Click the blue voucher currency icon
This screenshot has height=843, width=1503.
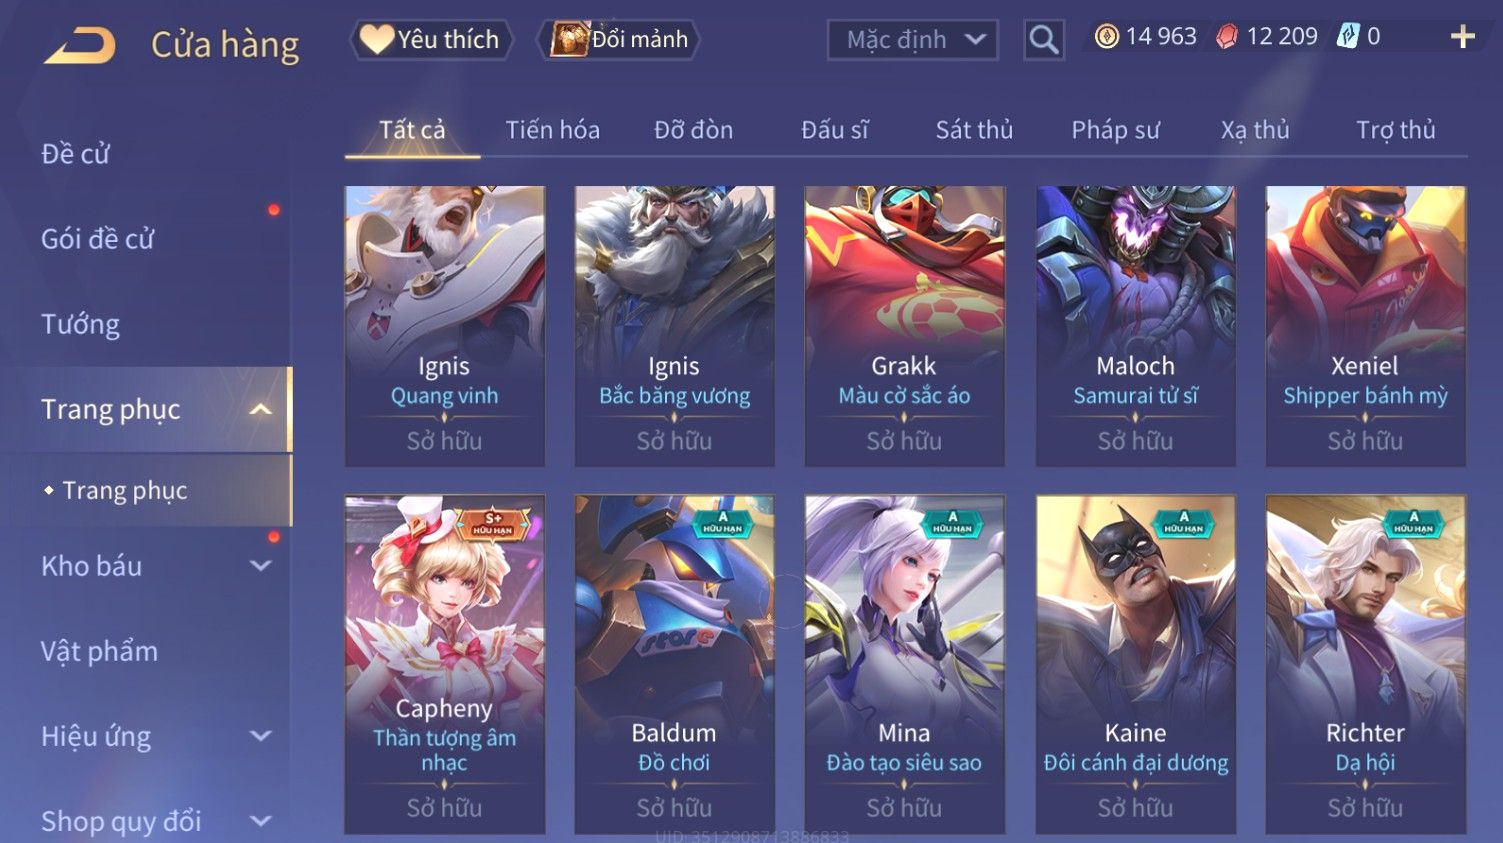1348,37
